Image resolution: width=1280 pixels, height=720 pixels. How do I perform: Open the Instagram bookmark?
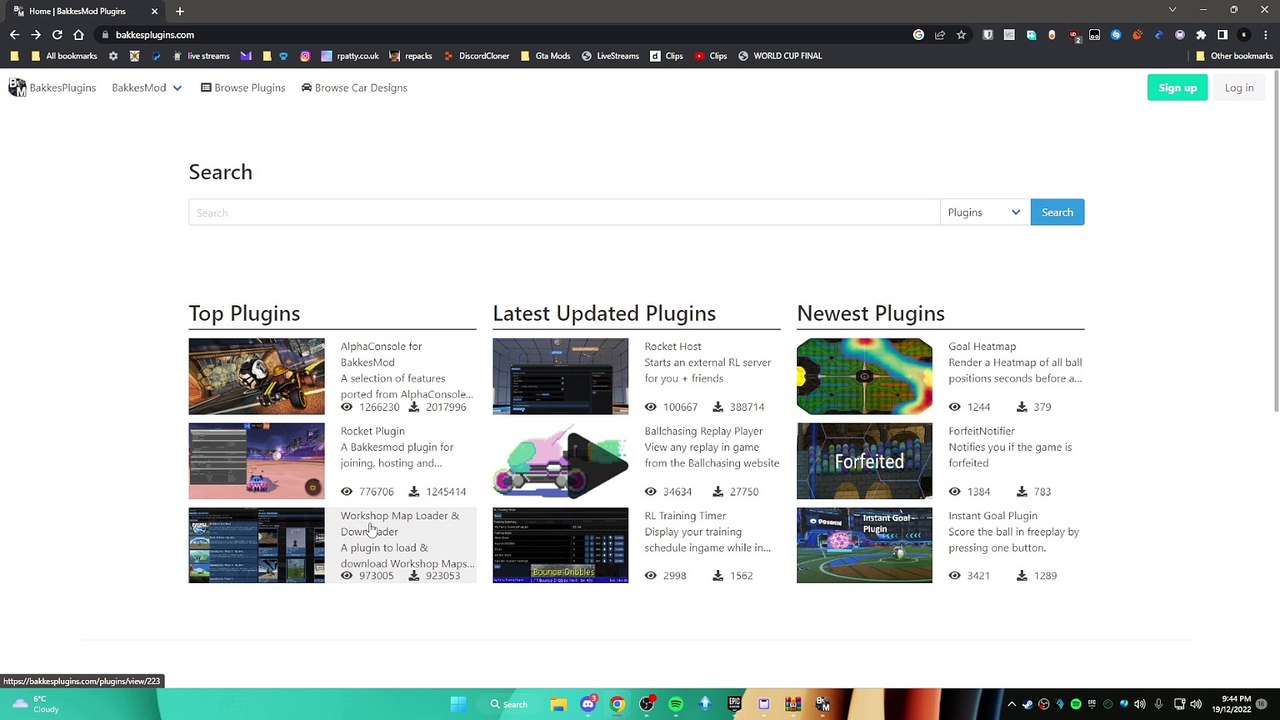(305, 56)
